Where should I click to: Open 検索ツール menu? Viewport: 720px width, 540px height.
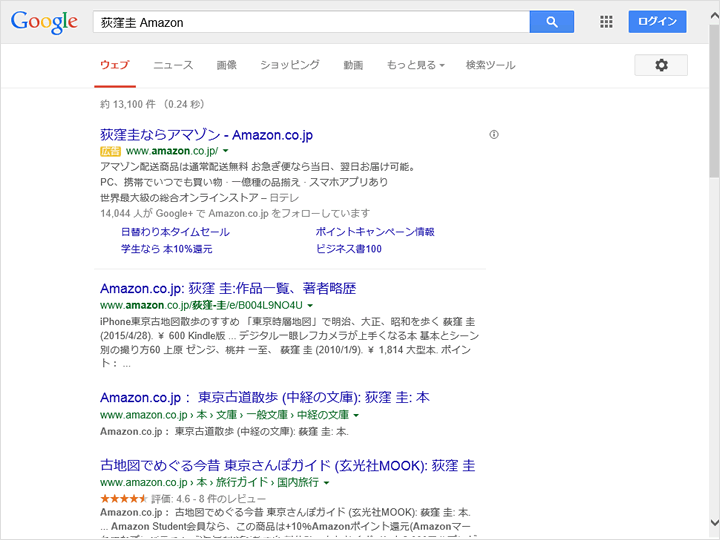[490, 65]
